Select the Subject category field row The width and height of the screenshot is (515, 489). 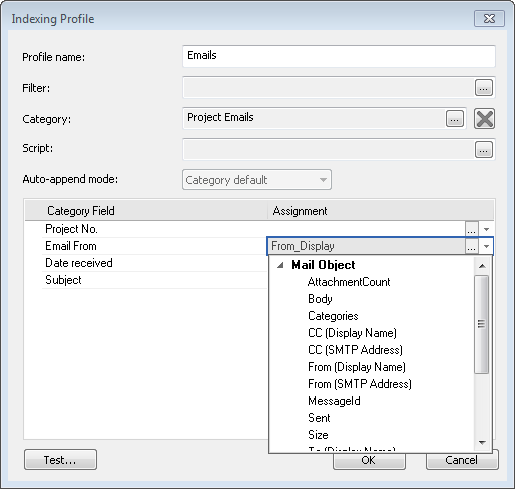click(x=154, y=280)
